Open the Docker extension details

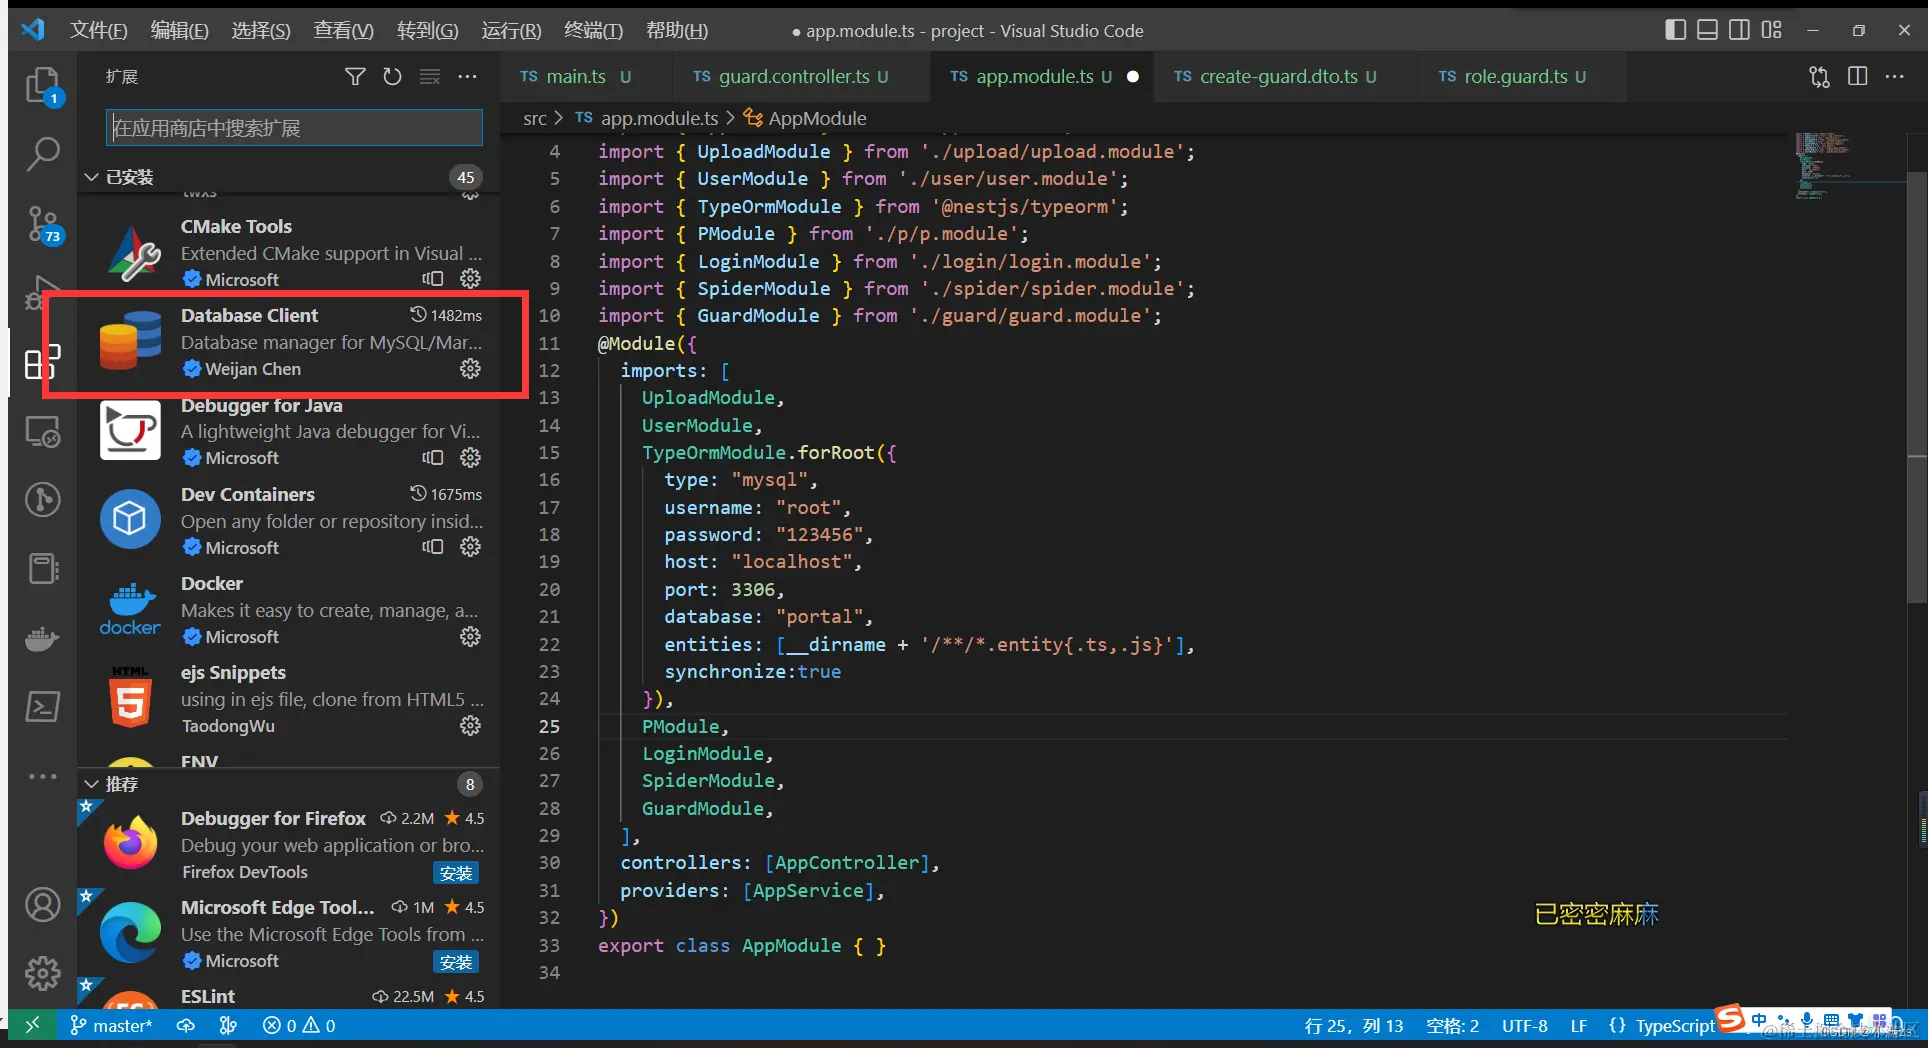click(289, 610)
